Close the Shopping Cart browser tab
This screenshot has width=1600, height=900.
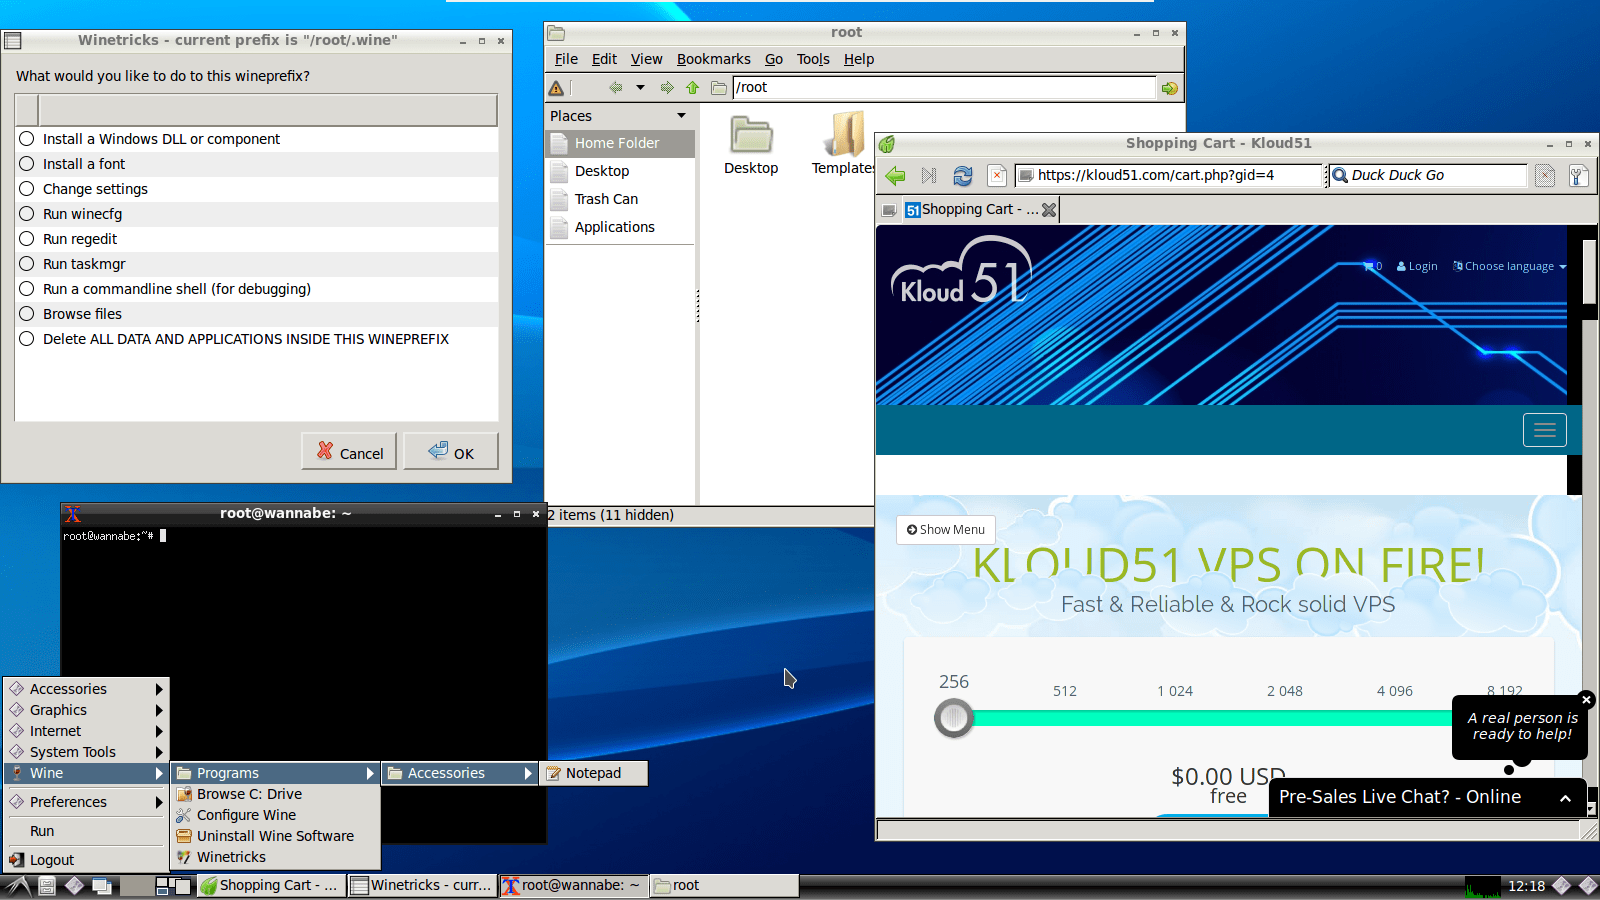(1048, 210)
